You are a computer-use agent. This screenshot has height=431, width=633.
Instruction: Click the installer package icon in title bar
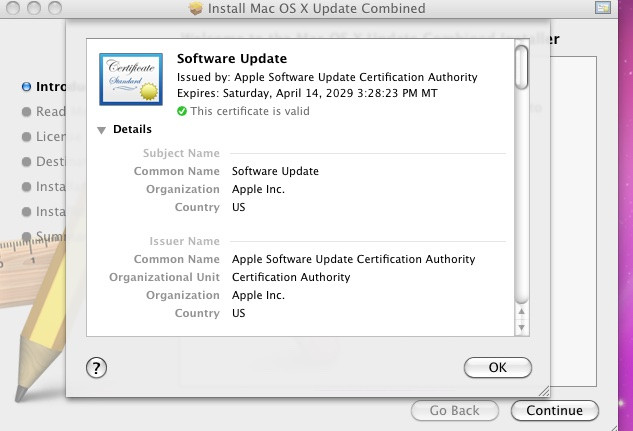[196, 8]
